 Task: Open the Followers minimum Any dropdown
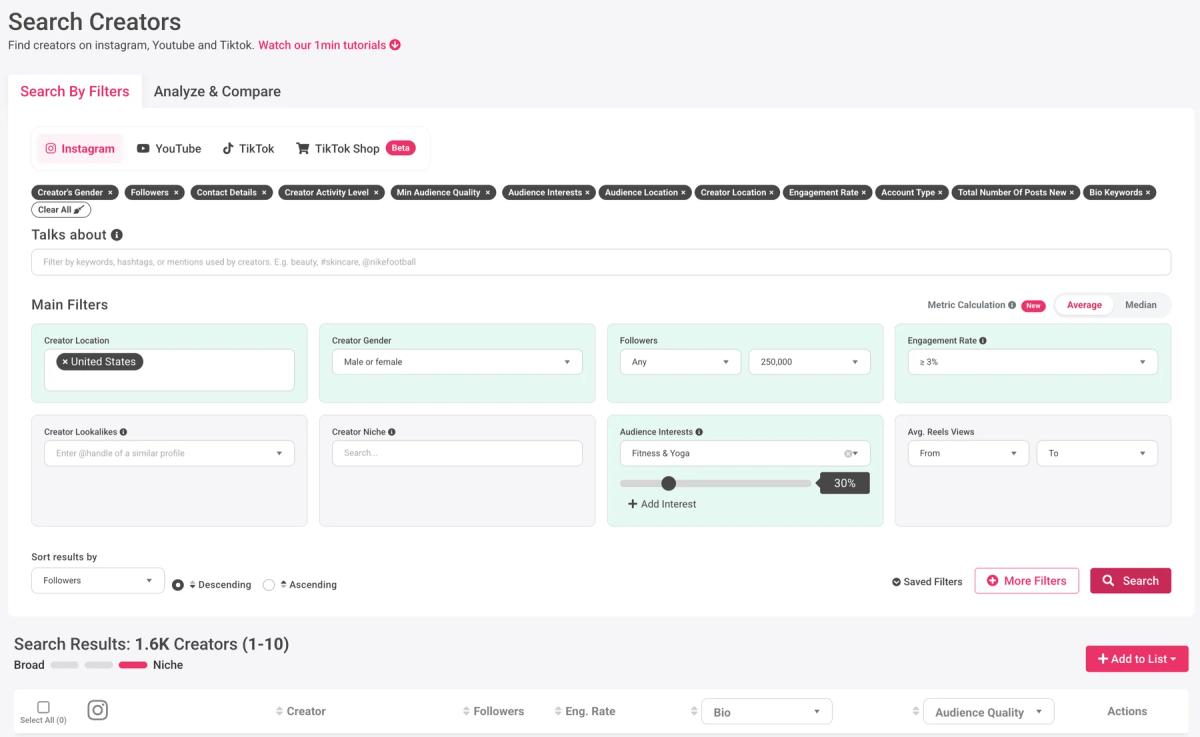point(680,362)
